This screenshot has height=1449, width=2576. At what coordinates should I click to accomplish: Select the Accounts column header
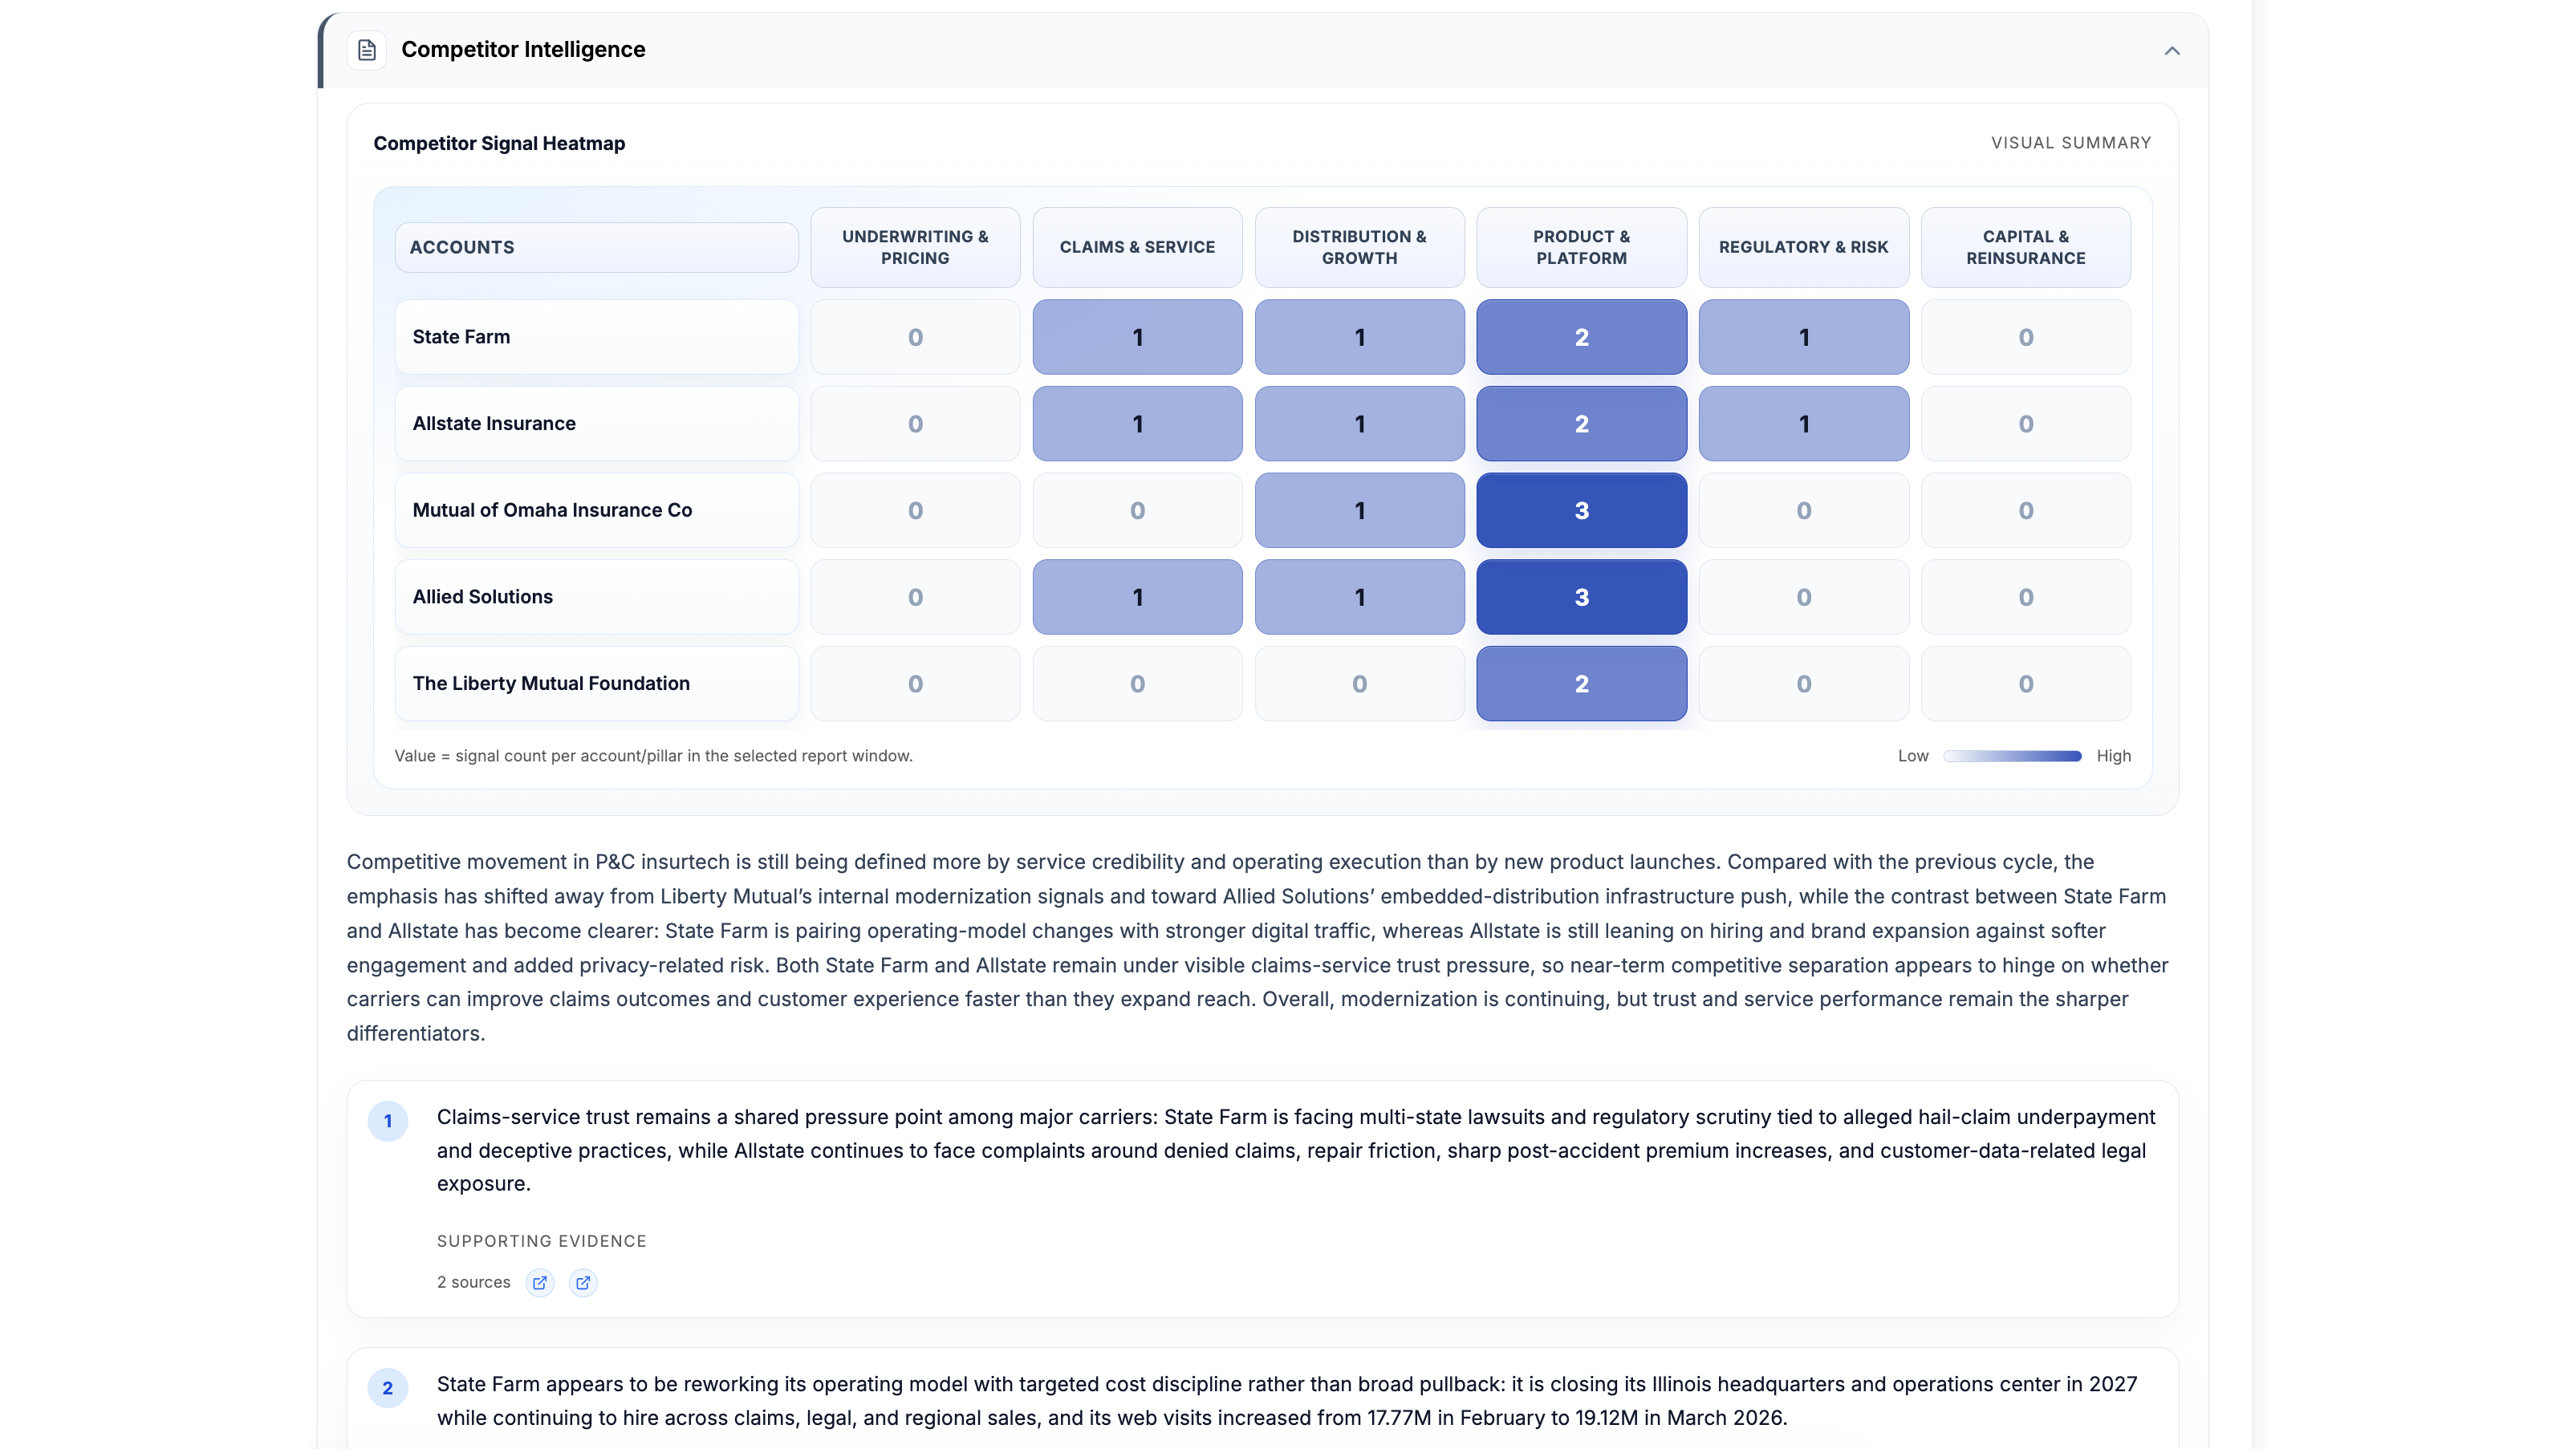point(597,247)
